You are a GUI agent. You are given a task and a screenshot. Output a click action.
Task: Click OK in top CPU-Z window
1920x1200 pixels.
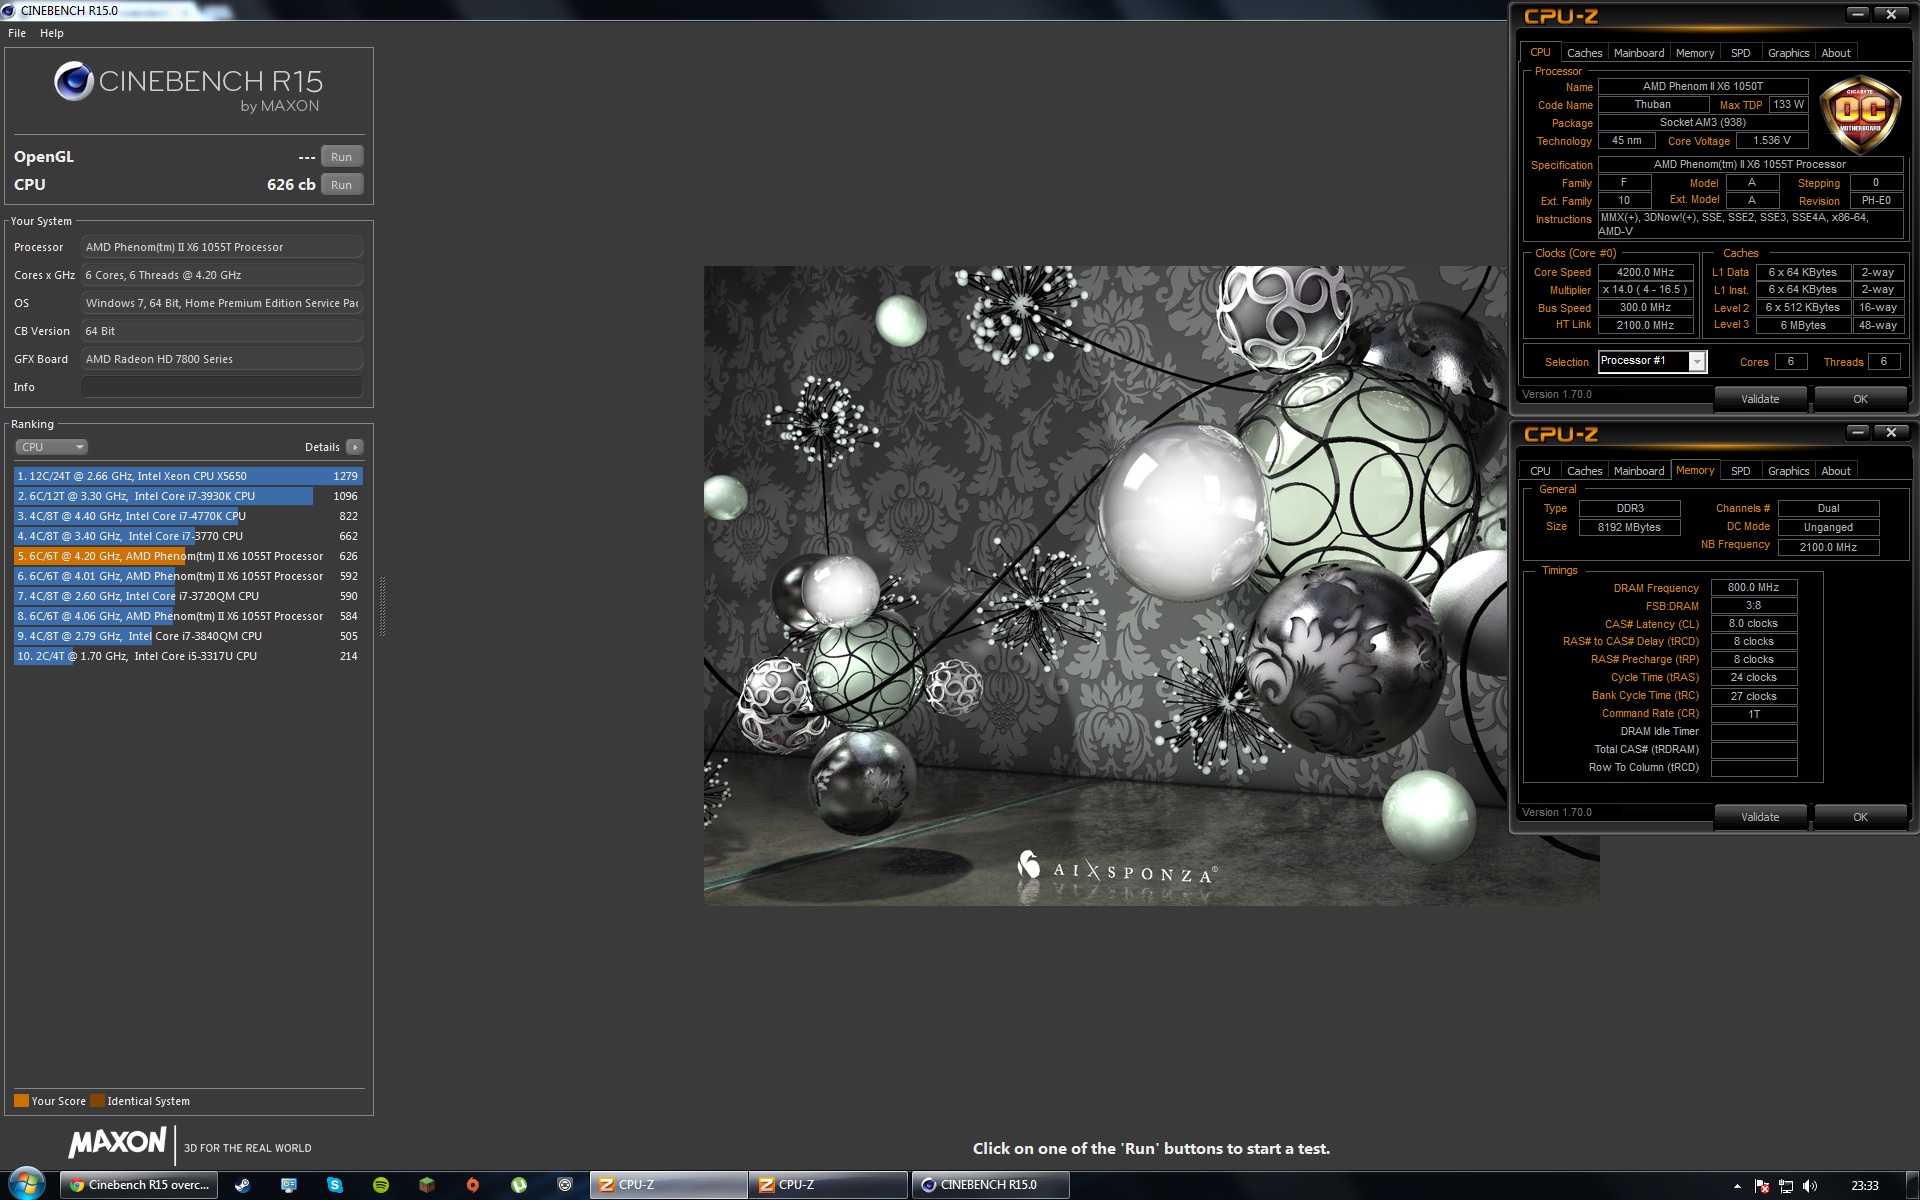click(1860, 399)
